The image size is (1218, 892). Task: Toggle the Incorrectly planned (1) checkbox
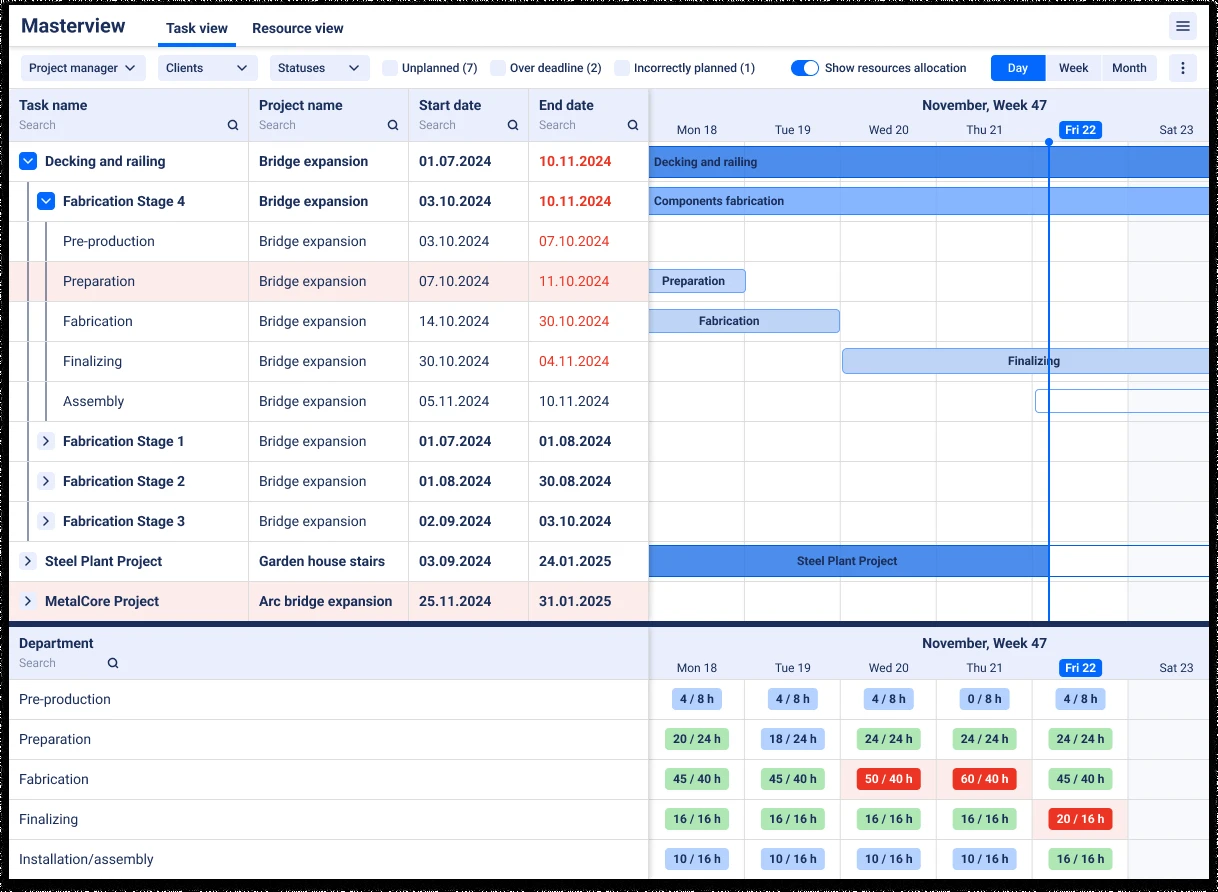[622, 68]
